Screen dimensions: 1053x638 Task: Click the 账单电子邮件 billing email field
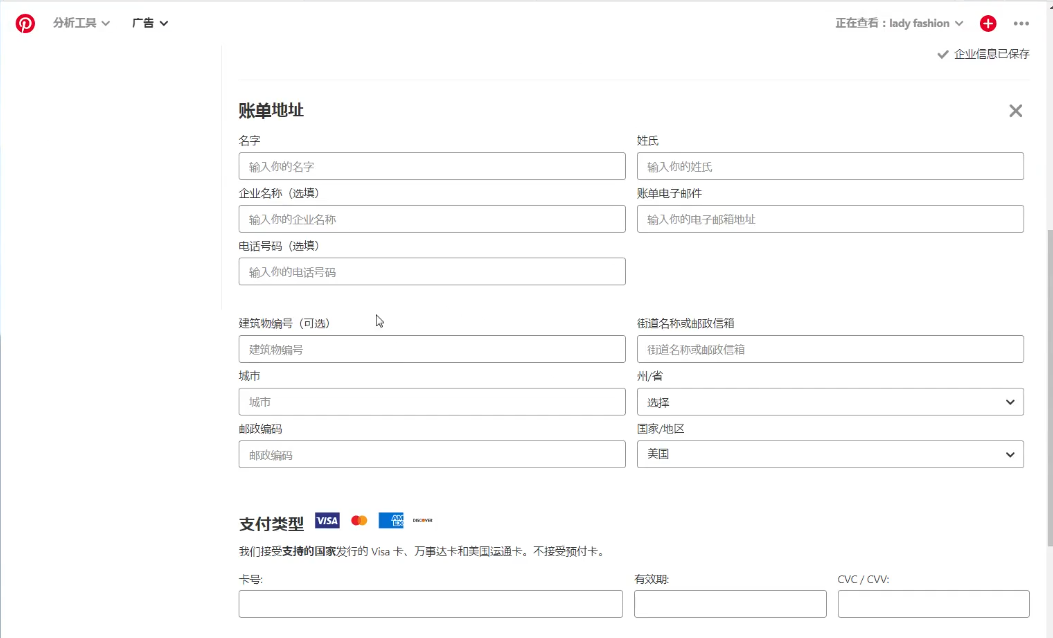pos(830,219)
